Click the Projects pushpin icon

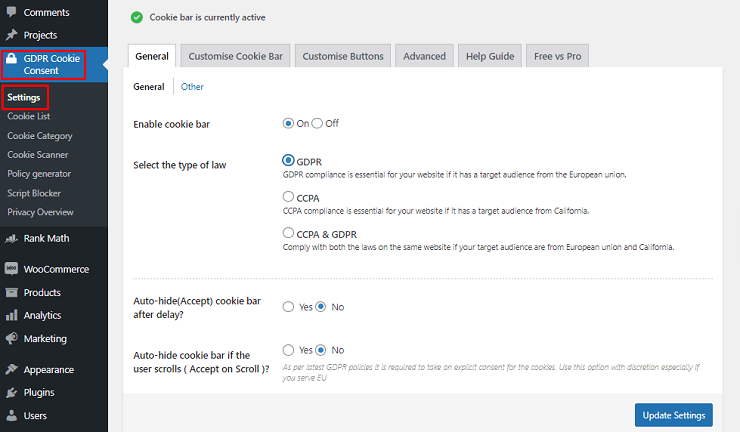click(11, 35)
